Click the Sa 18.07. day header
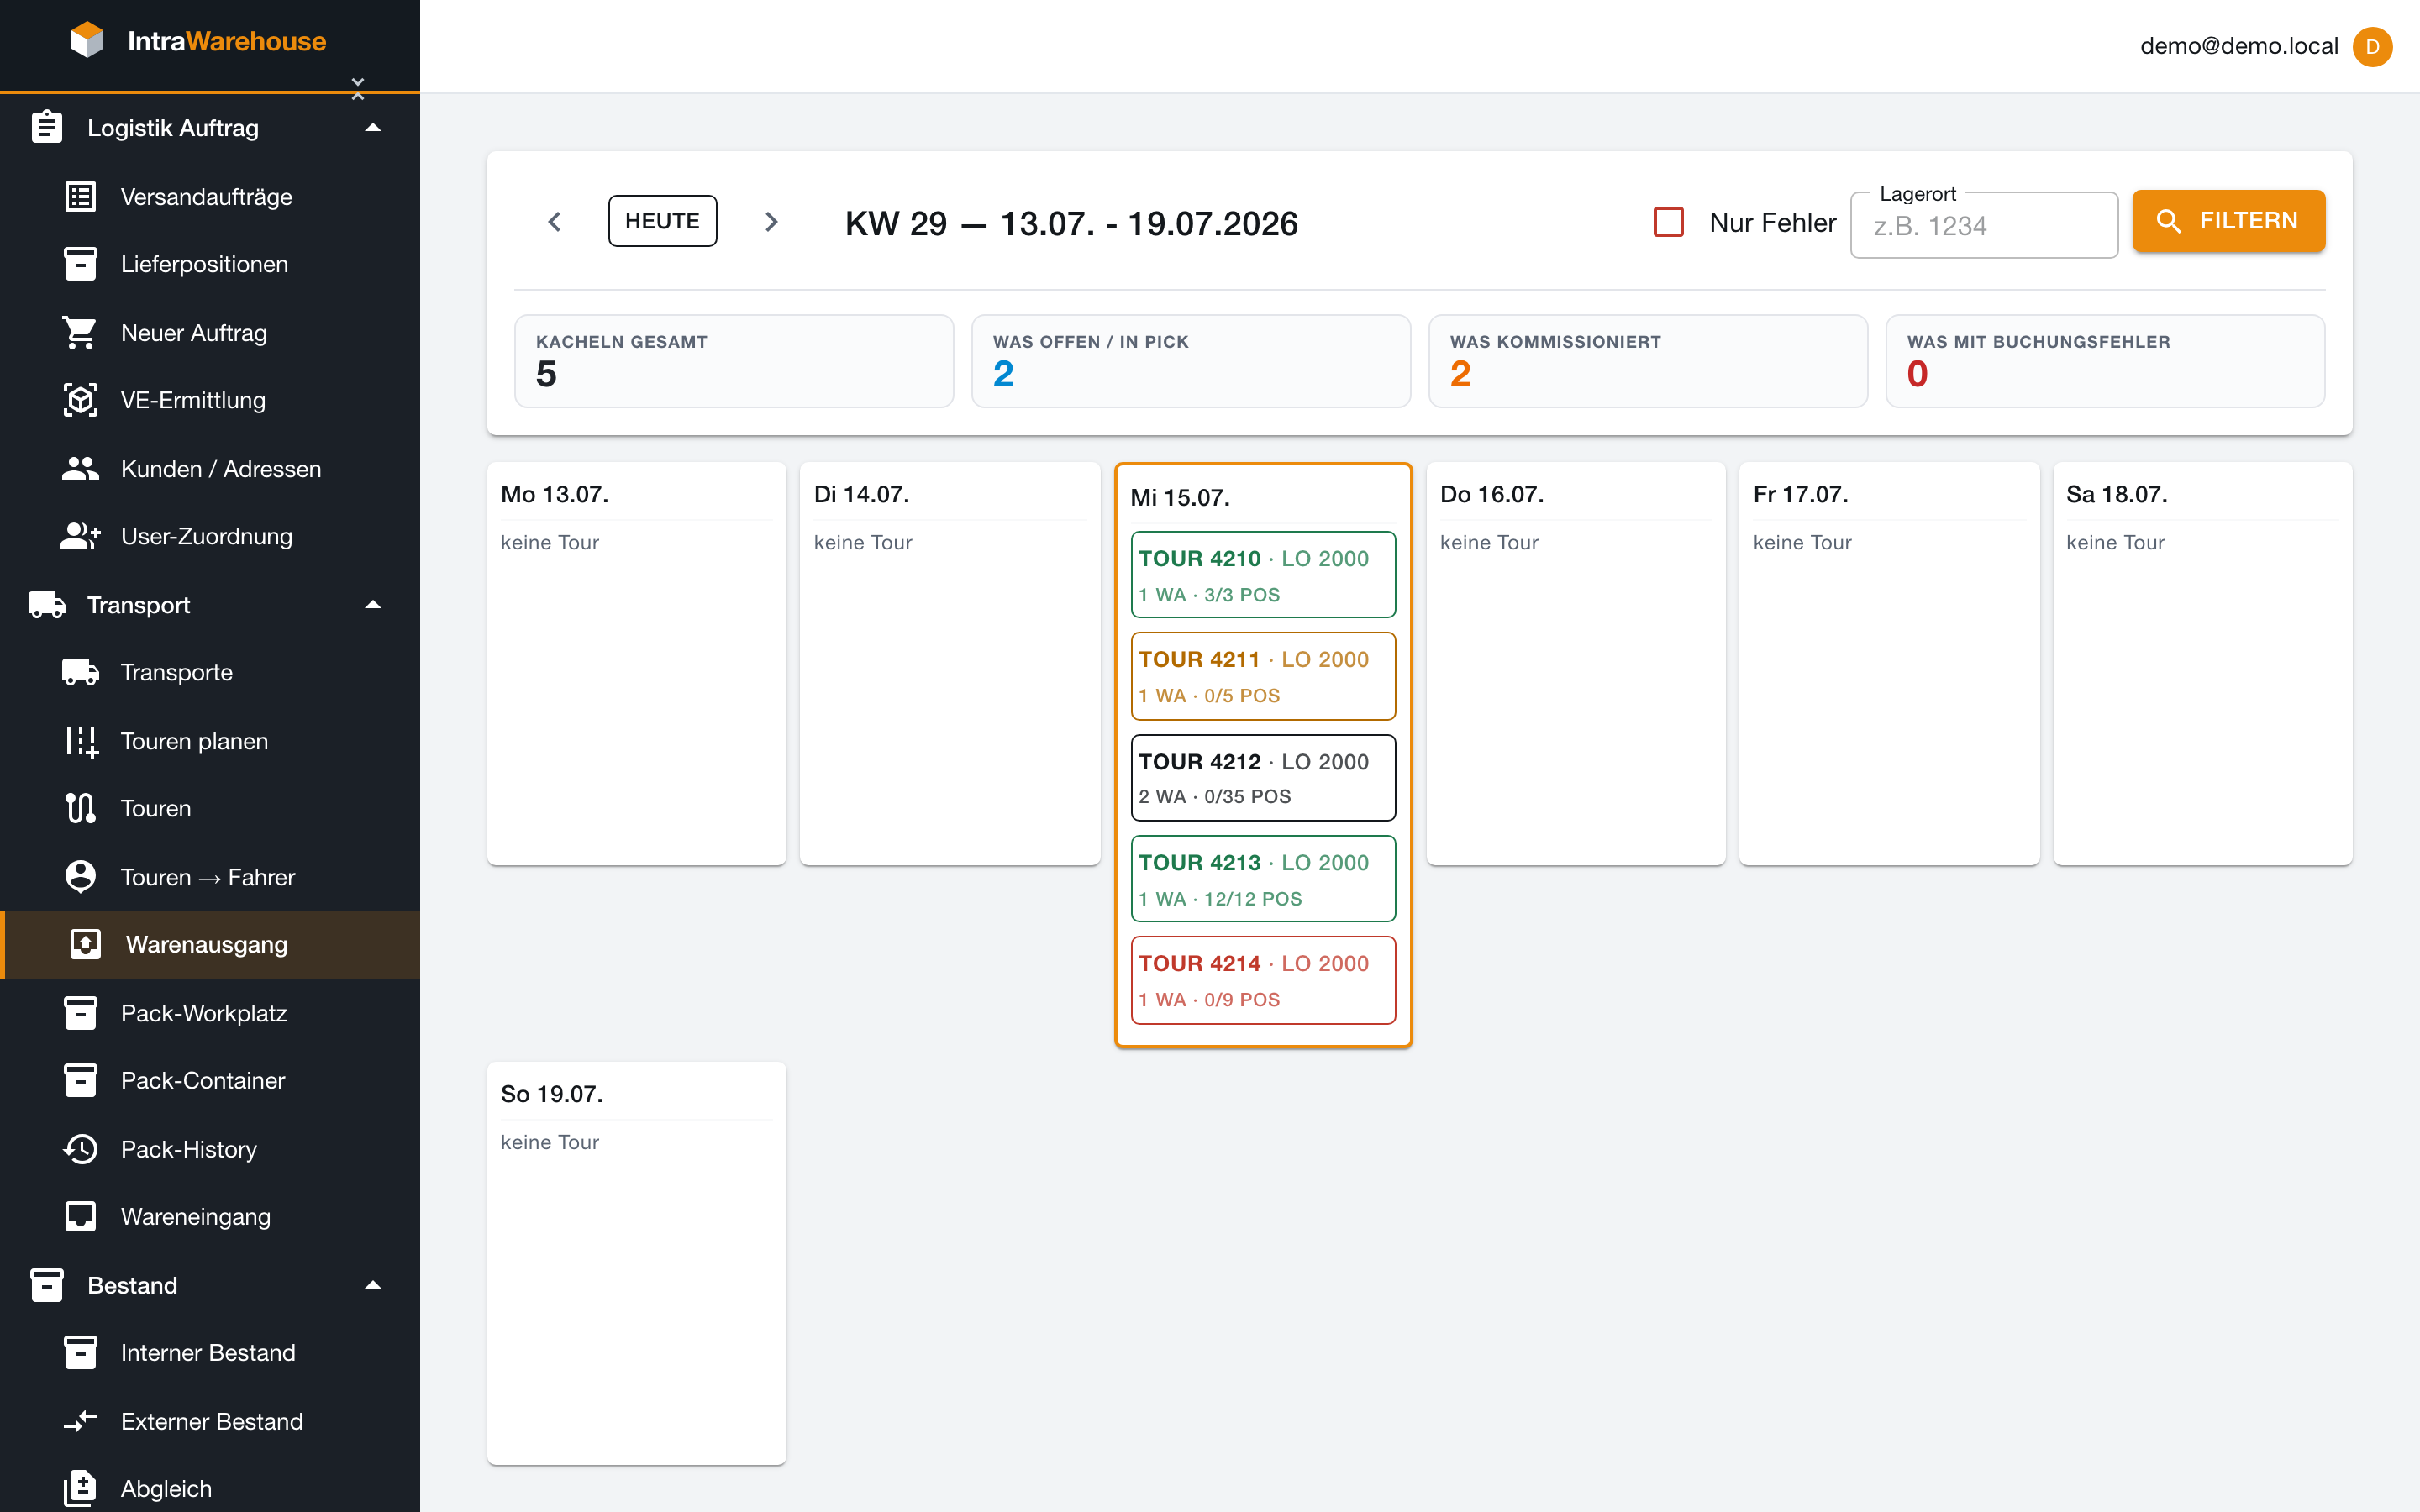Viewport: 2420px width, 1512px height. coord(2117,494)
